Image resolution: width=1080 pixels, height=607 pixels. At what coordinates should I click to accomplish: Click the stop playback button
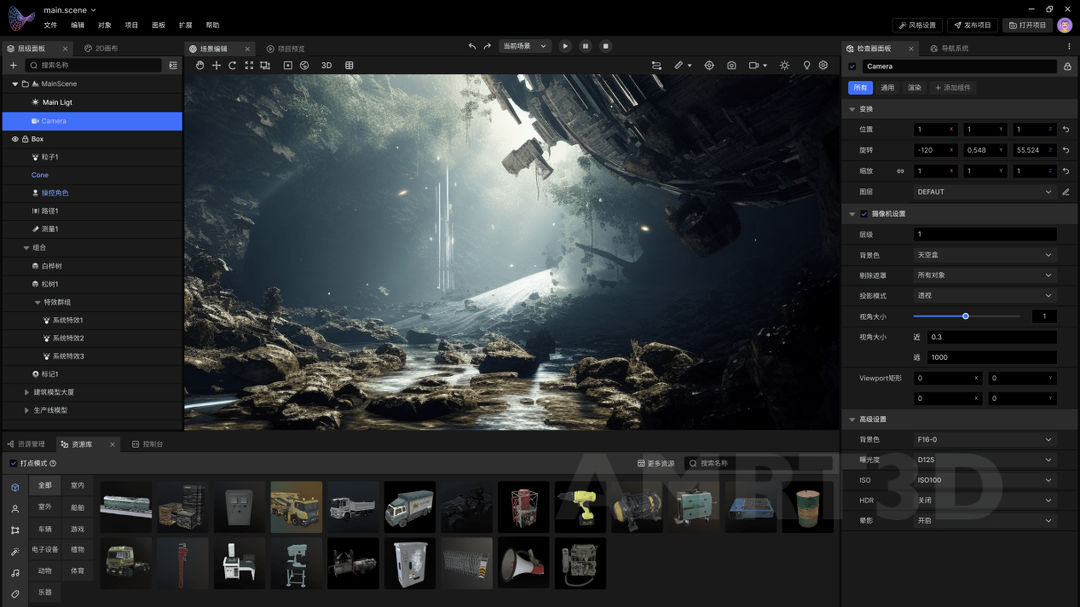605,46
